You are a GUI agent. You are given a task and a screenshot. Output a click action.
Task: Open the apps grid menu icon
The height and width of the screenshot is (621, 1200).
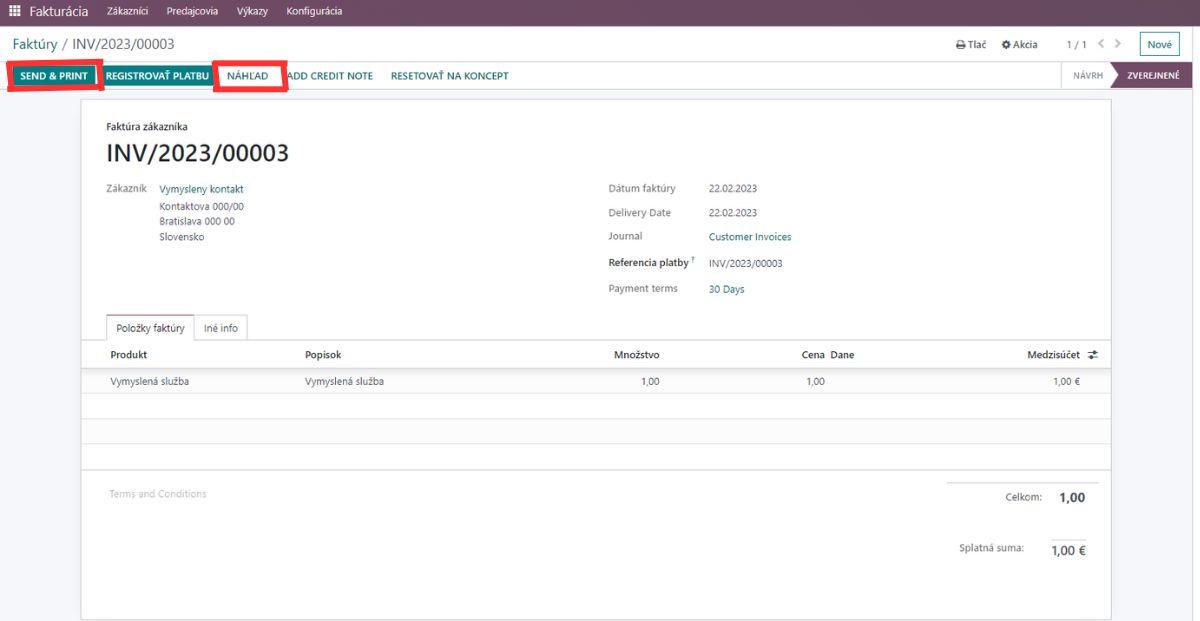pos(14,11)
